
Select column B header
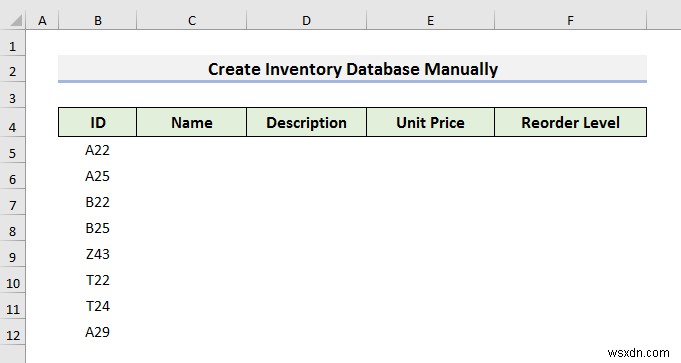point(98,20)
